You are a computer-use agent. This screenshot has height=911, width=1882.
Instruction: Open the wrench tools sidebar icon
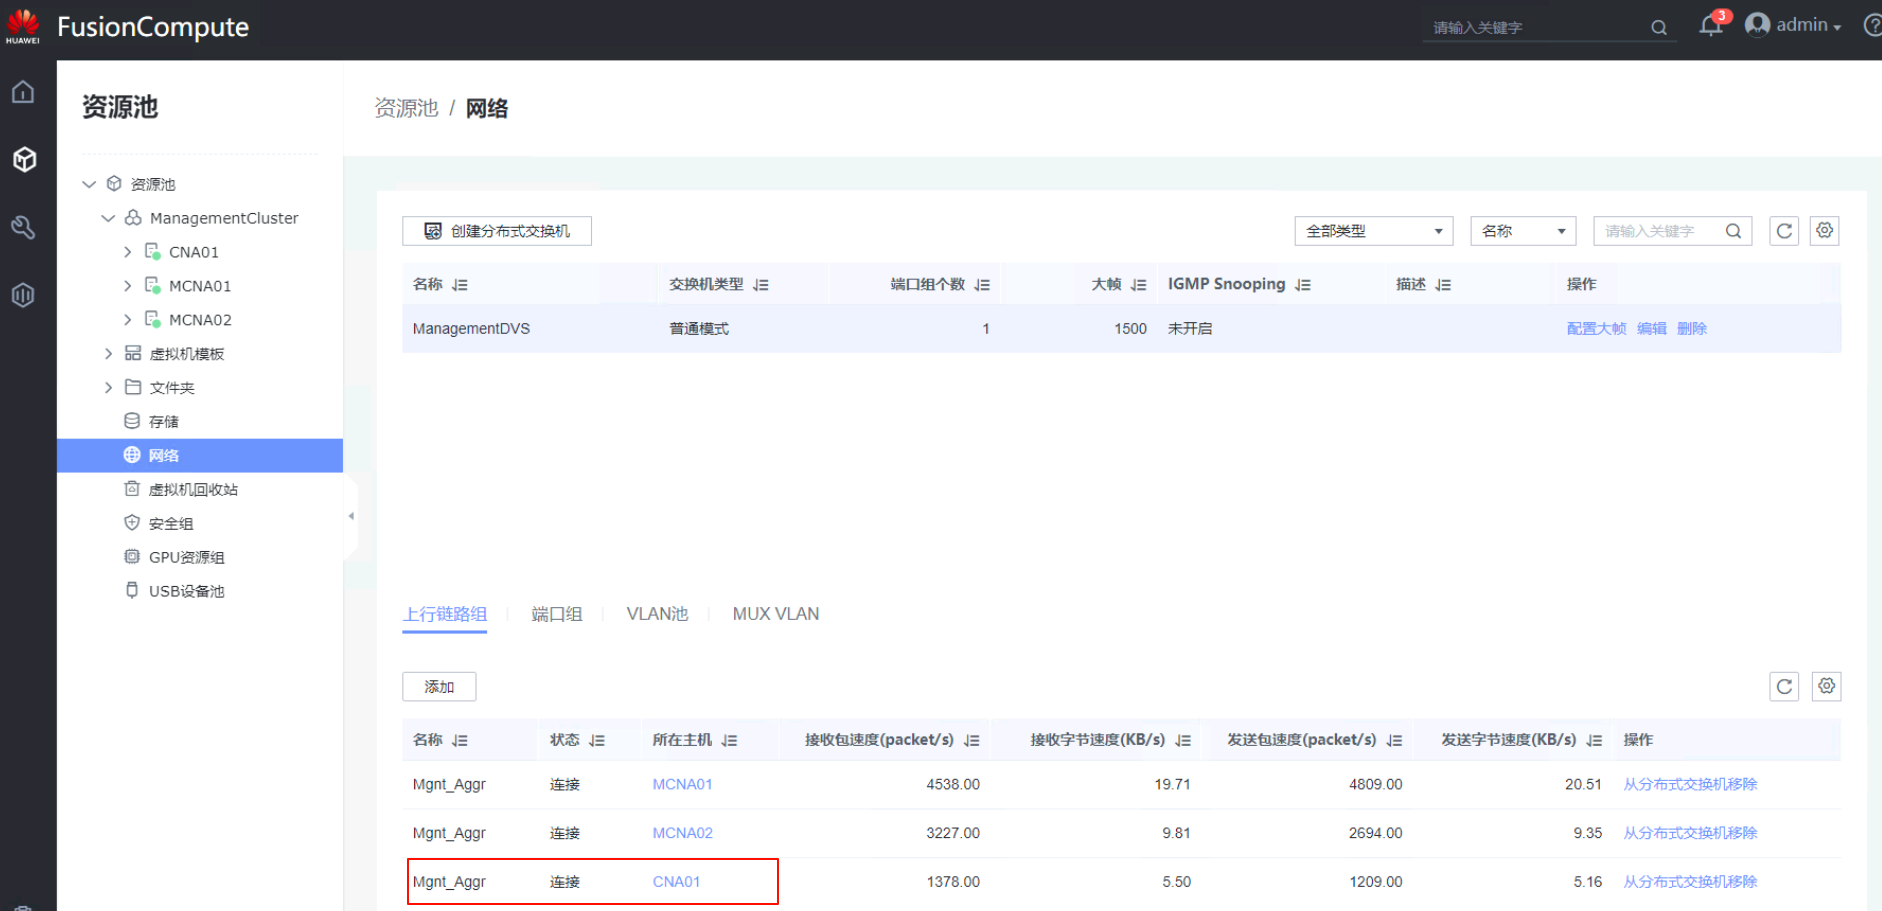point(23,227)
